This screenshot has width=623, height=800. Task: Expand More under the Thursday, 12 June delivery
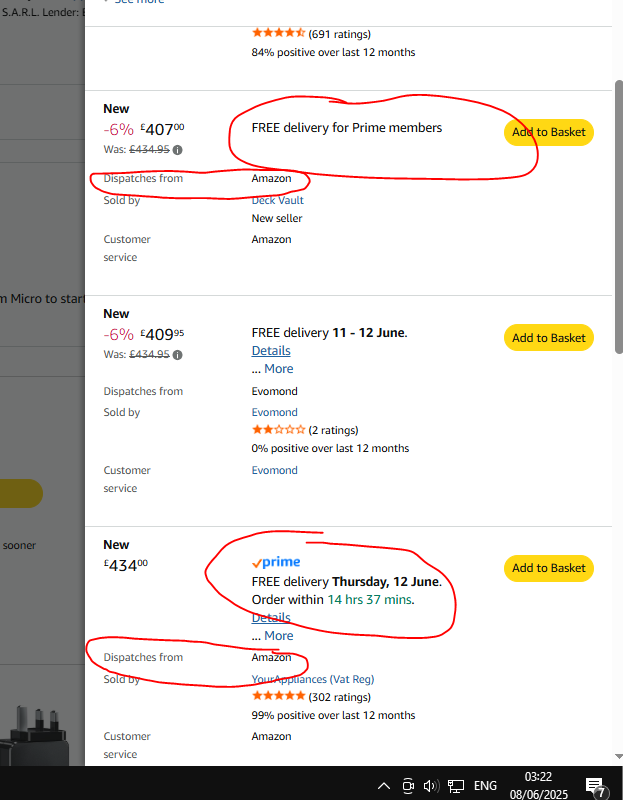(x=279, y=636)
